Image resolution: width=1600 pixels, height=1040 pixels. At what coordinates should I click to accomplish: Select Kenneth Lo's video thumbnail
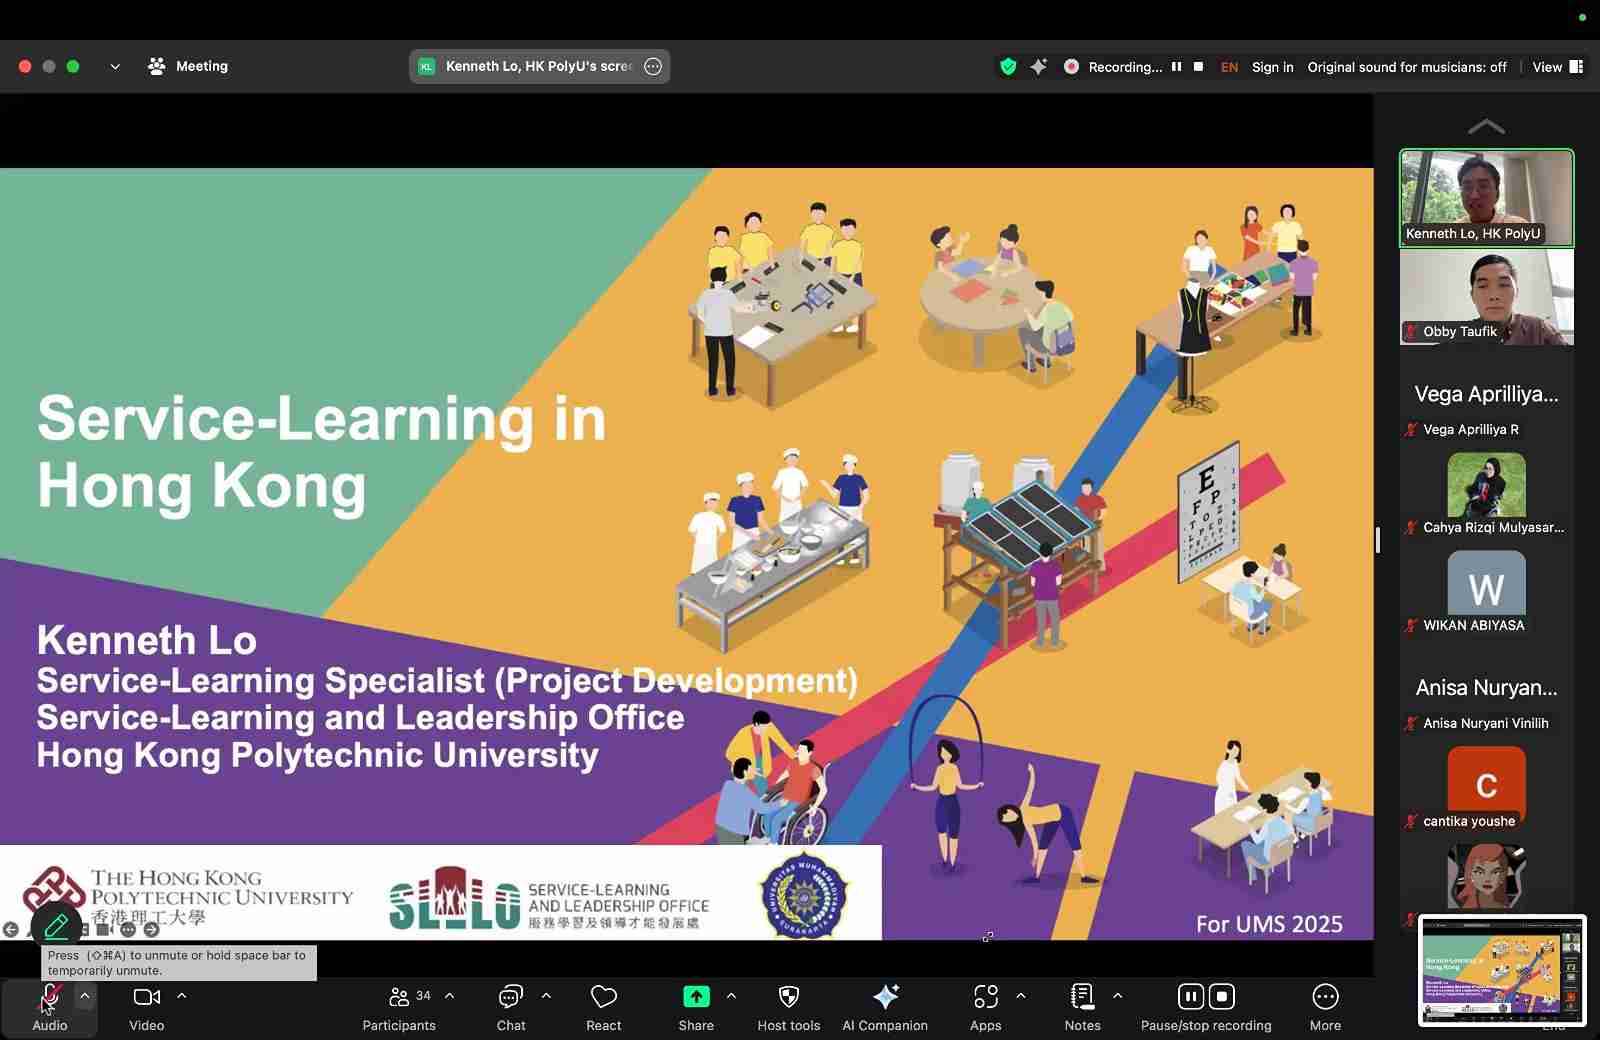coord(1487,198)
